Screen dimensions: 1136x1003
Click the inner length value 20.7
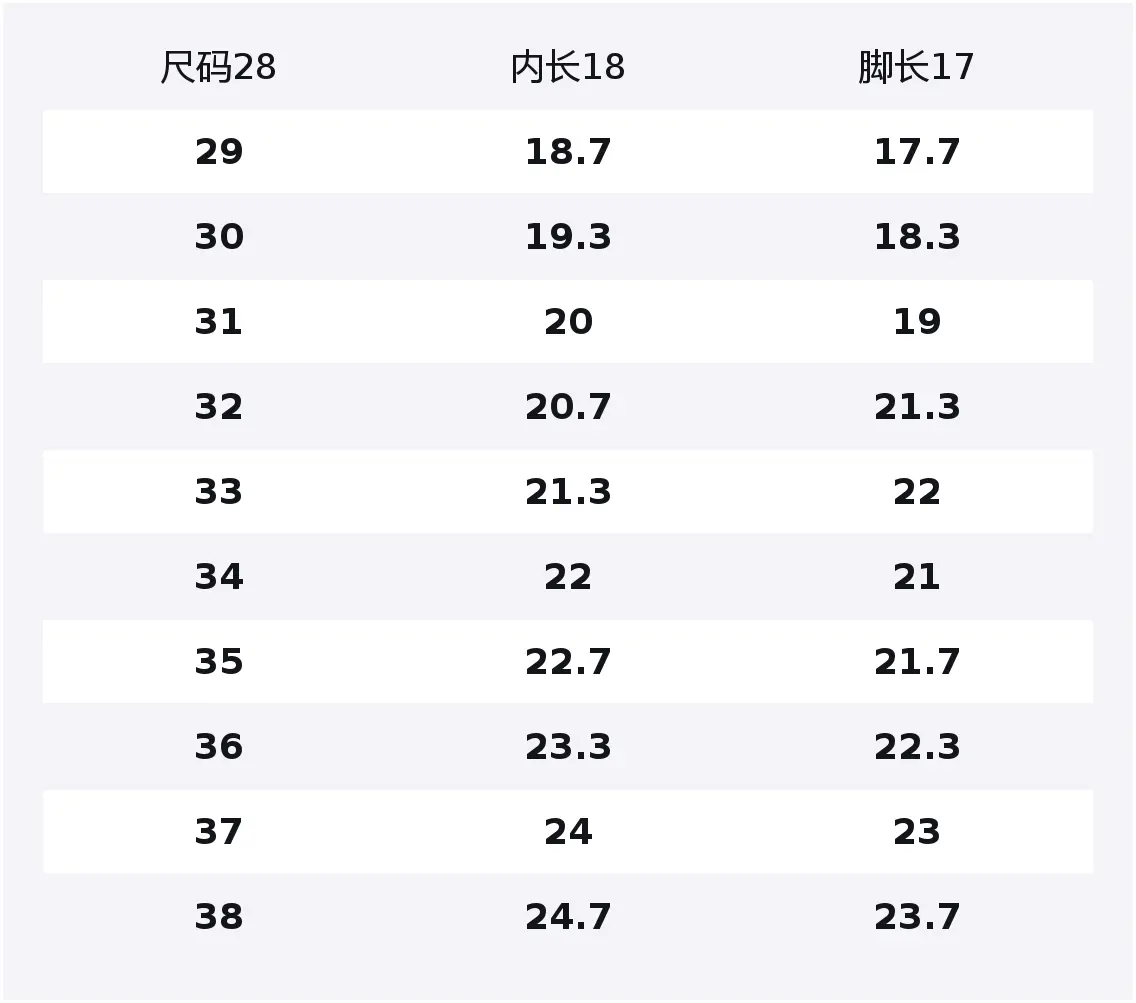coord(568,407)
